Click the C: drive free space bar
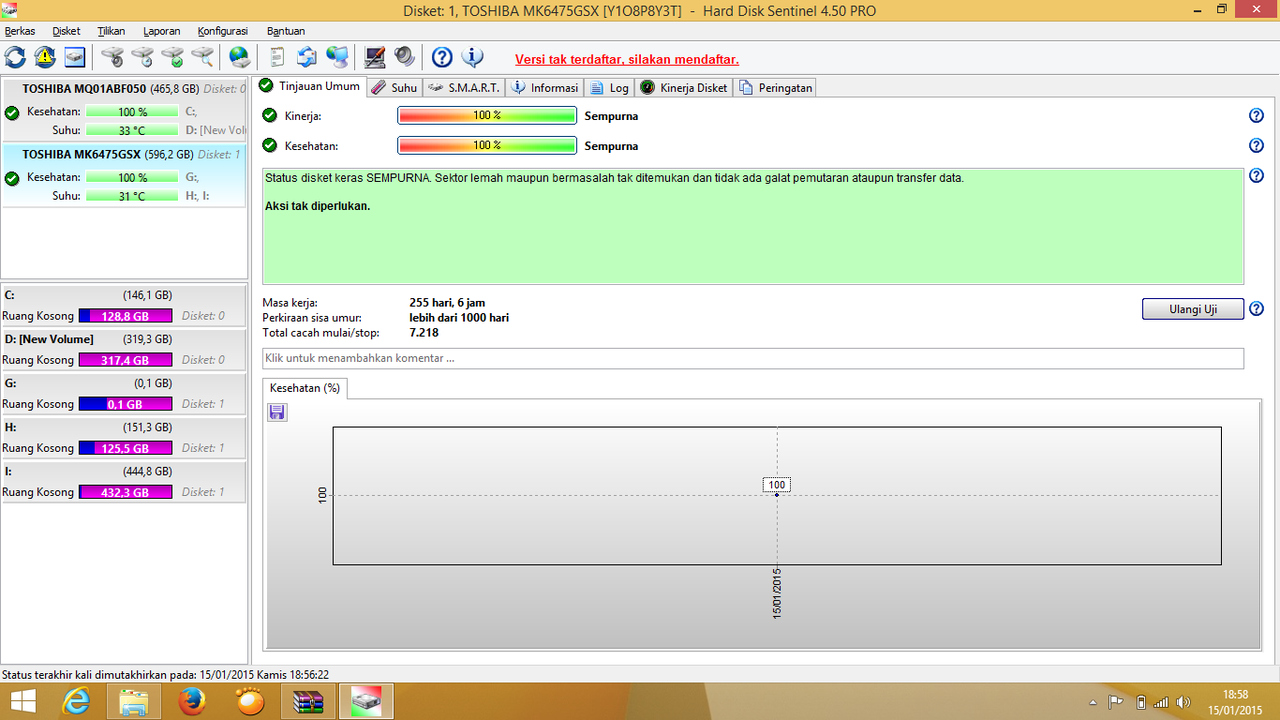This screenshot has width=1280, height=720. 125,315
